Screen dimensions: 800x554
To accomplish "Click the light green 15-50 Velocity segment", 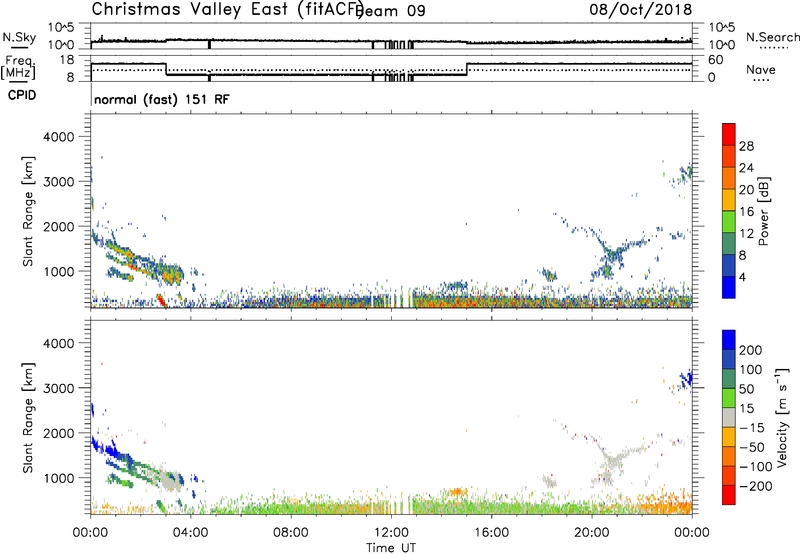I will 729,398.
